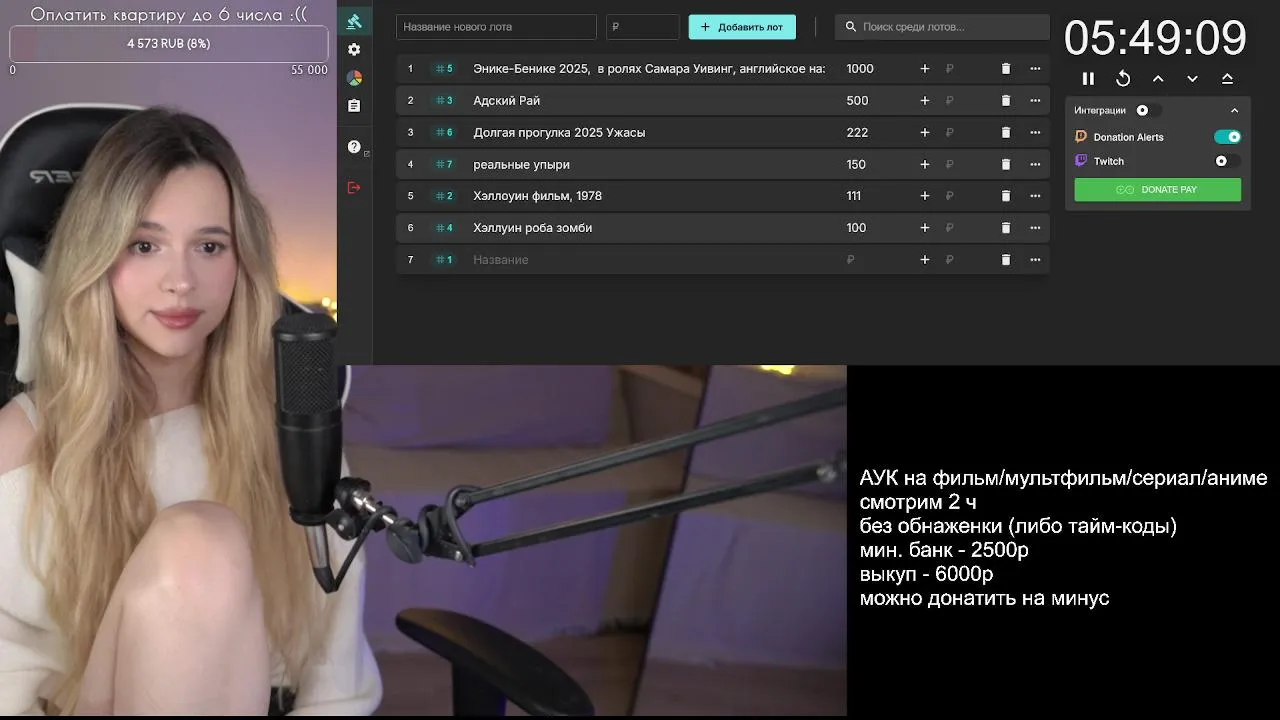Add amount plus for Адский Рай
The height and width of the screenshot is (720, 1280).
pos(925,100)
